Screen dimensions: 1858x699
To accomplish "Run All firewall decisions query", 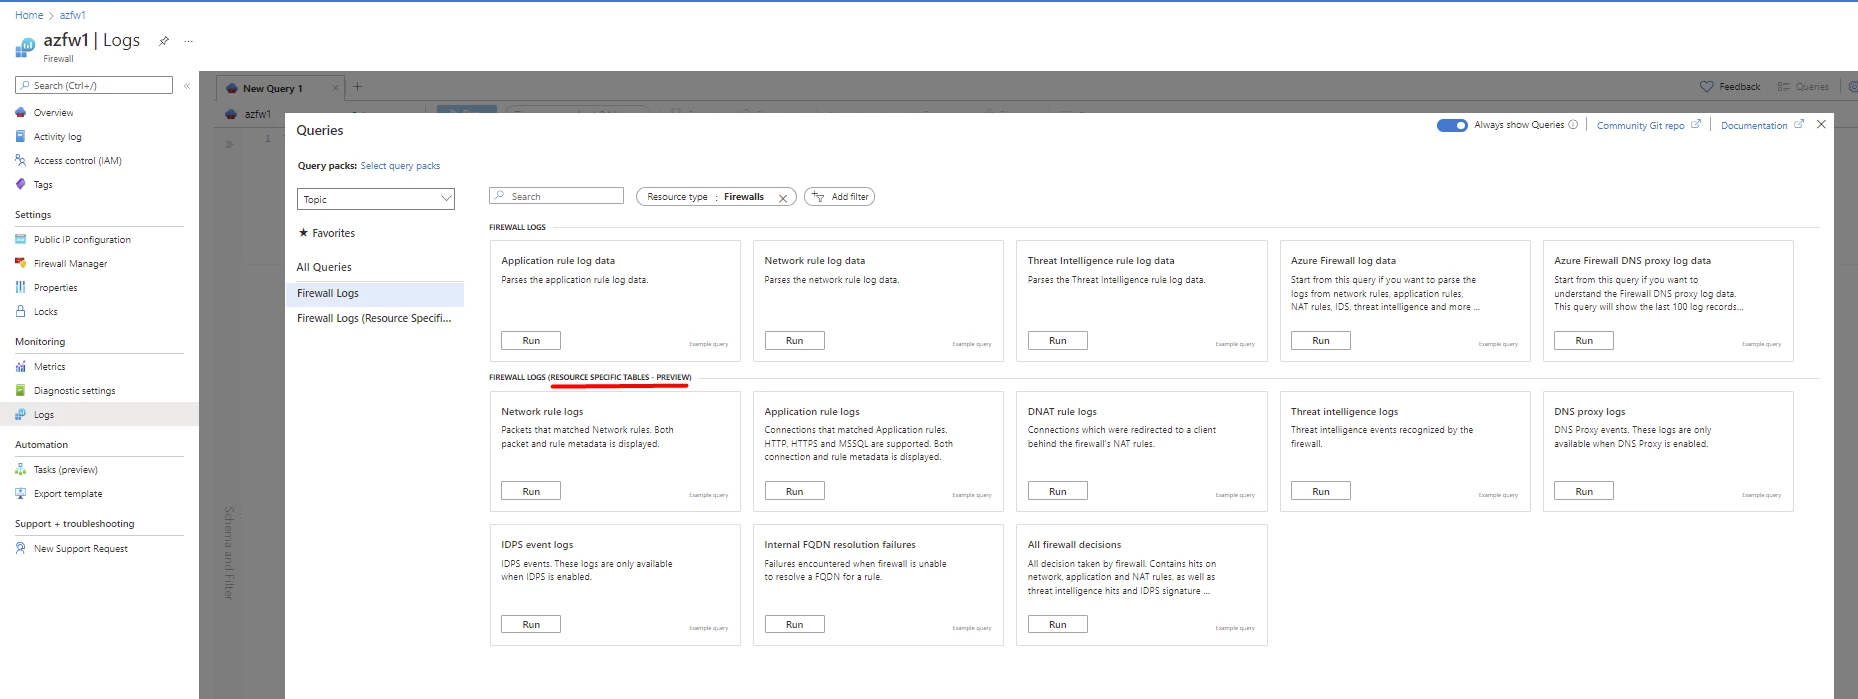I will coord(1057,624).
